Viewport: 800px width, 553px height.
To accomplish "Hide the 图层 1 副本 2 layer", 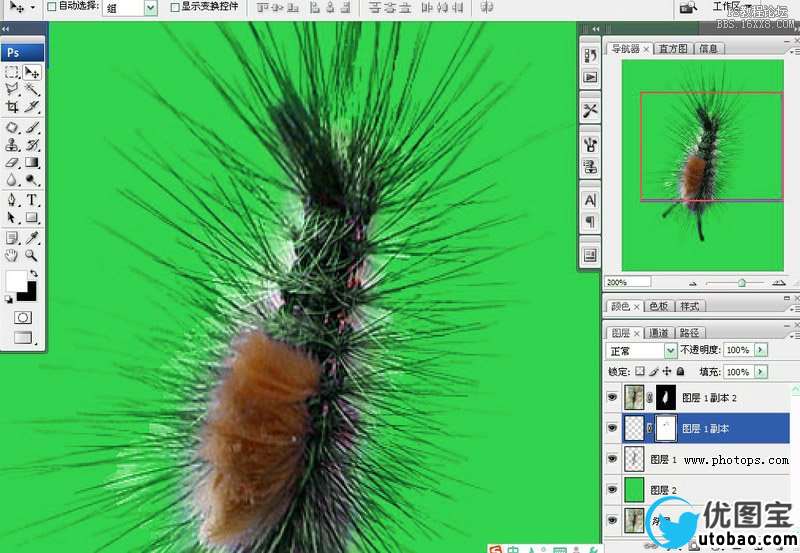I will tap(612, 397).
